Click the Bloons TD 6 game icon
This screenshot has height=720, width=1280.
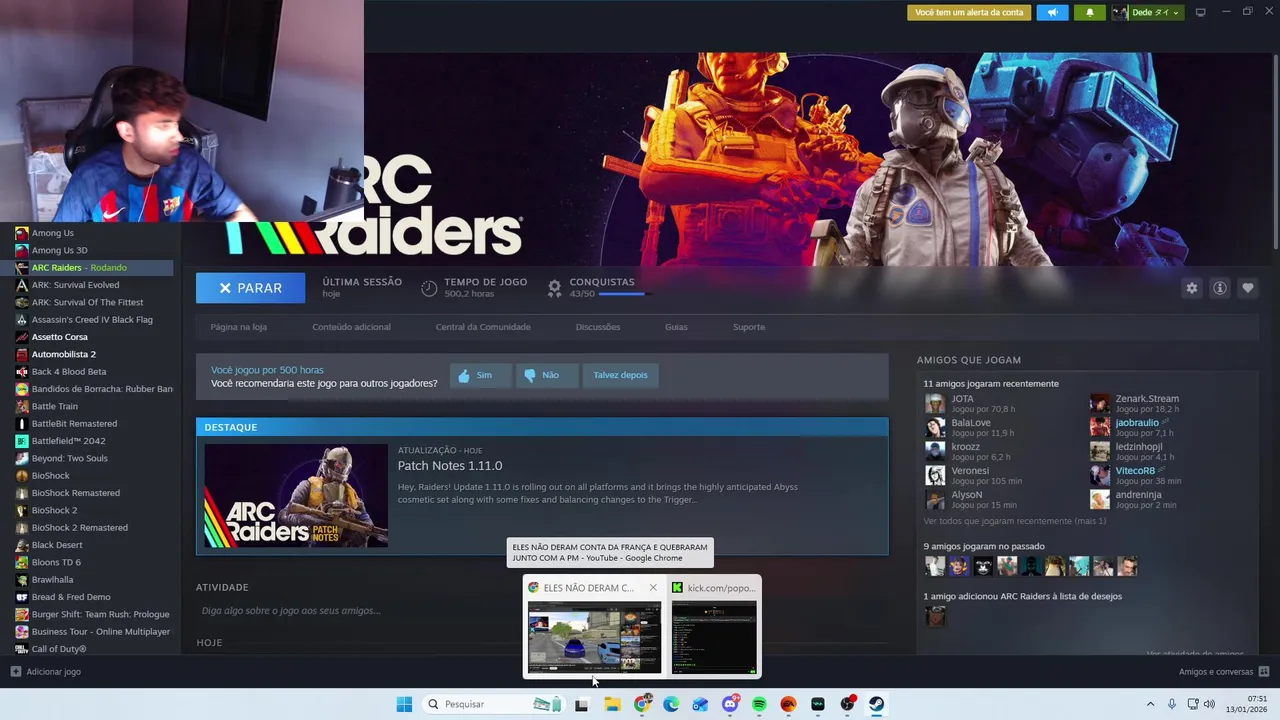coord(21,562)
